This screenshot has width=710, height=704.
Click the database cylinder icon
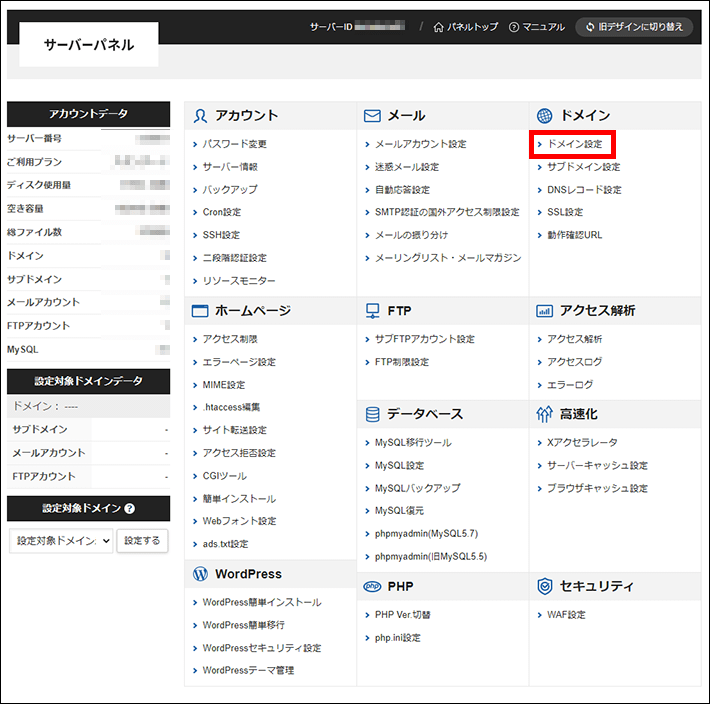tap(372, 414)
